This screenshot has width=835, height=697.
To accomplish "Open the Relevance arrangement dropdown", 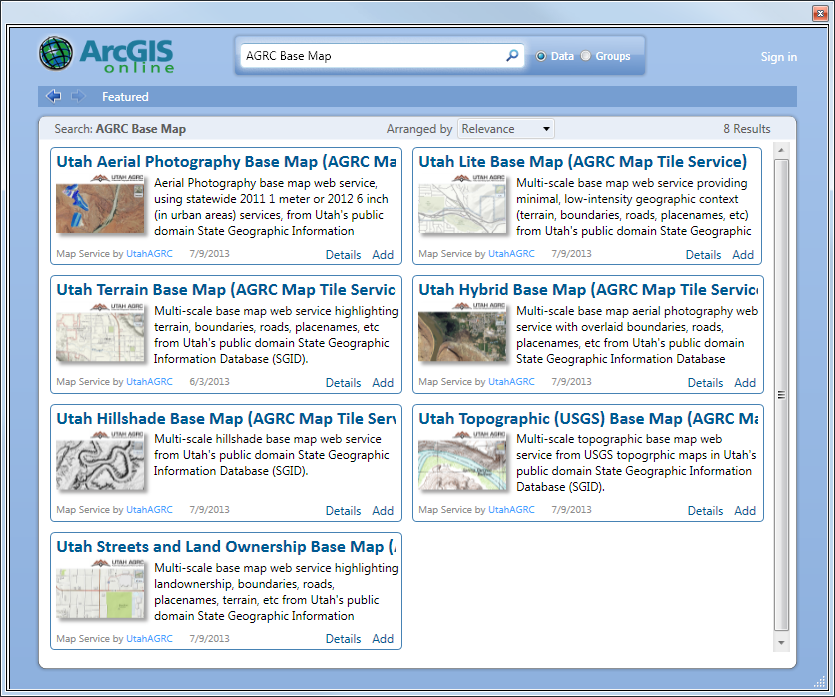I will point(505,129).
